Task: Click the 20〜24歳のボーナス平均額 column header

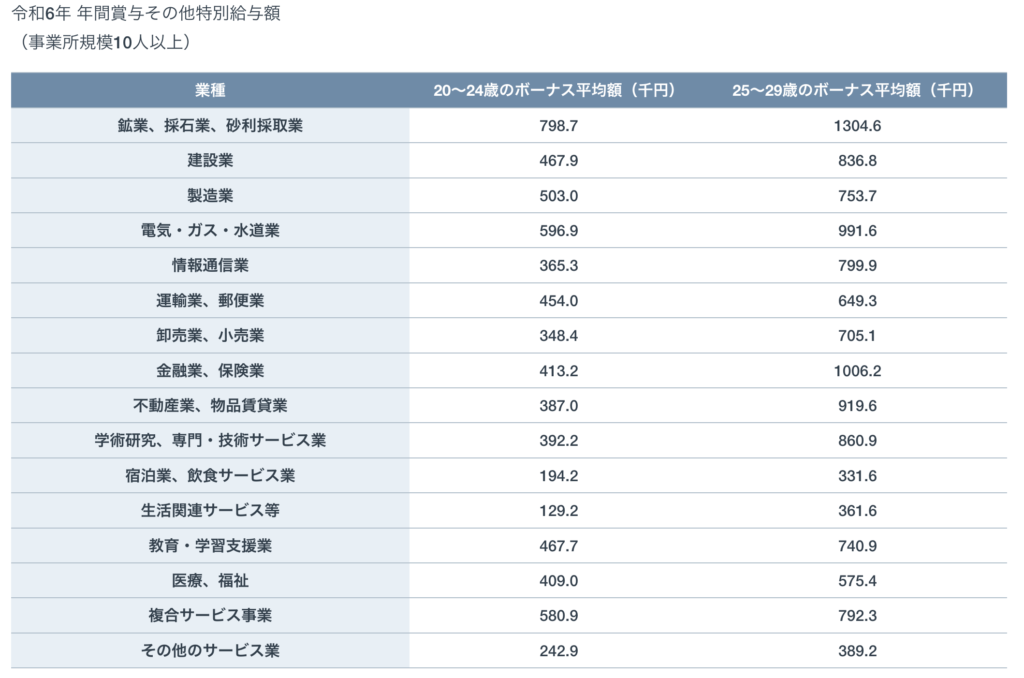Action: pyautogui.click(x=555, y=90)
